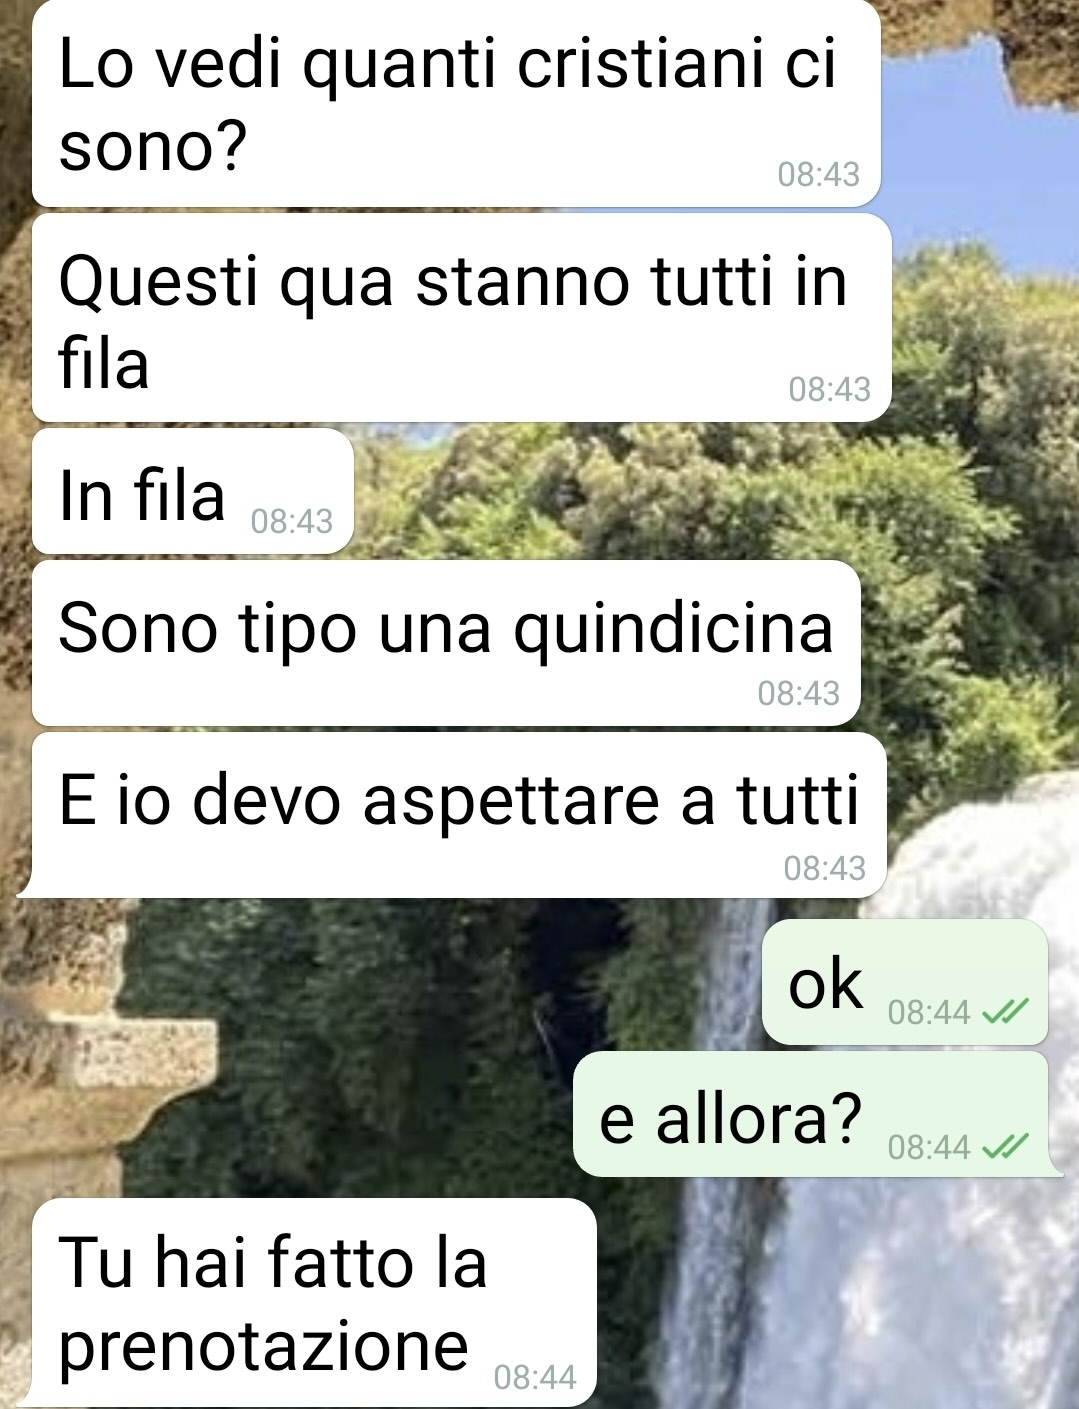The width and height of the screenshot is (1079, 1409).
Task: Select the 'Tu hai fatto la prenotazione' message
Action: coord(314,1302)
